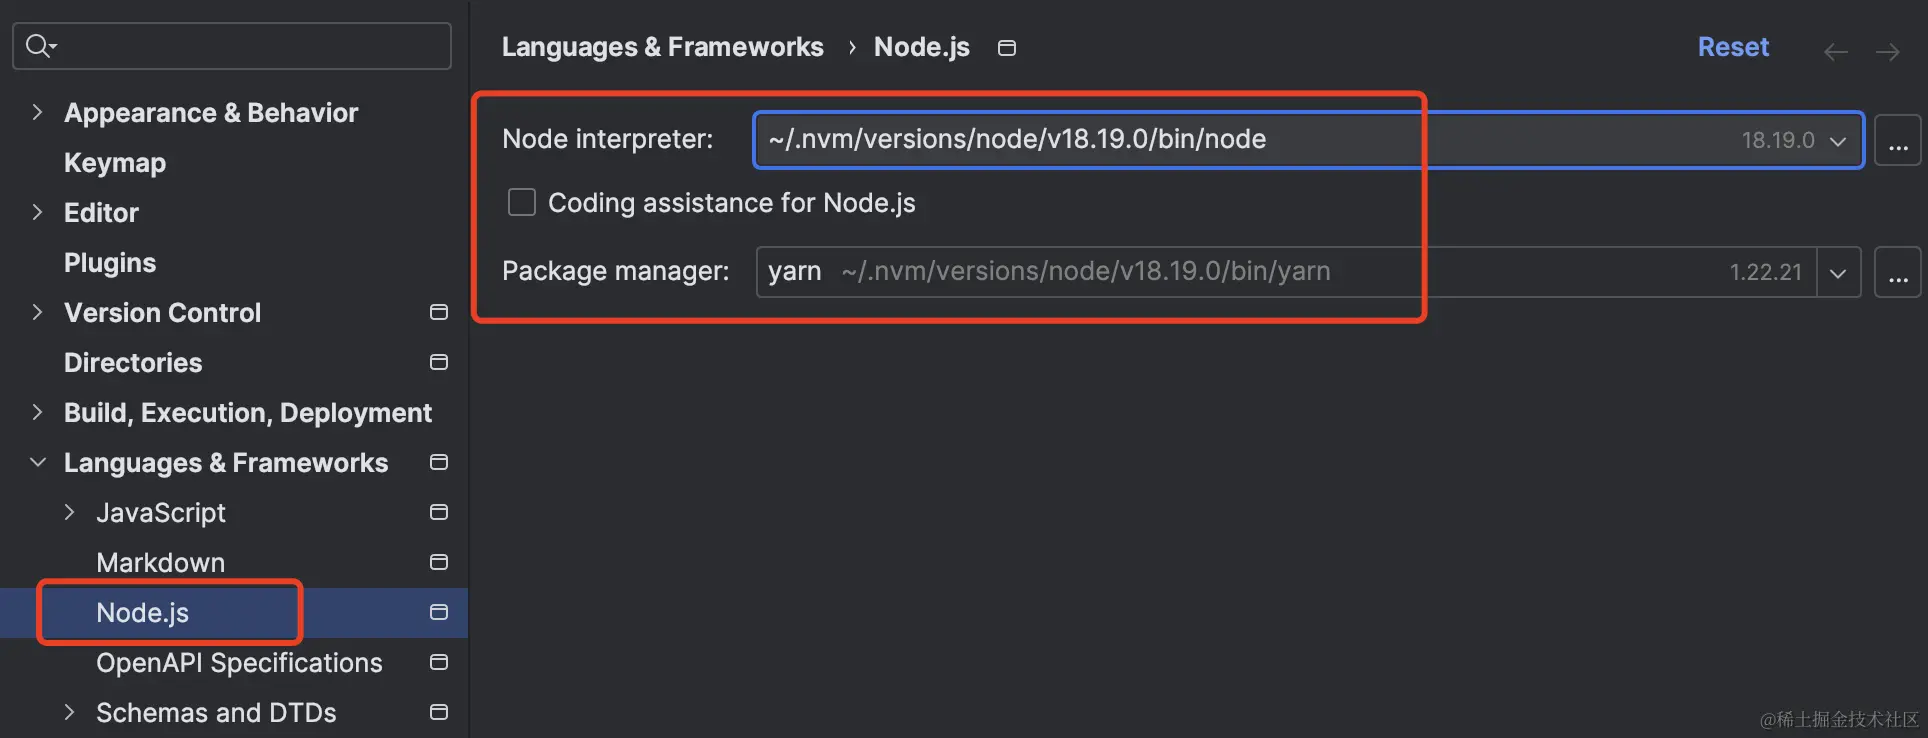This screenshot has height=738, width=1928.
Task: Open the Node interpreter version dropdown
Action: tap(1838, 141)
